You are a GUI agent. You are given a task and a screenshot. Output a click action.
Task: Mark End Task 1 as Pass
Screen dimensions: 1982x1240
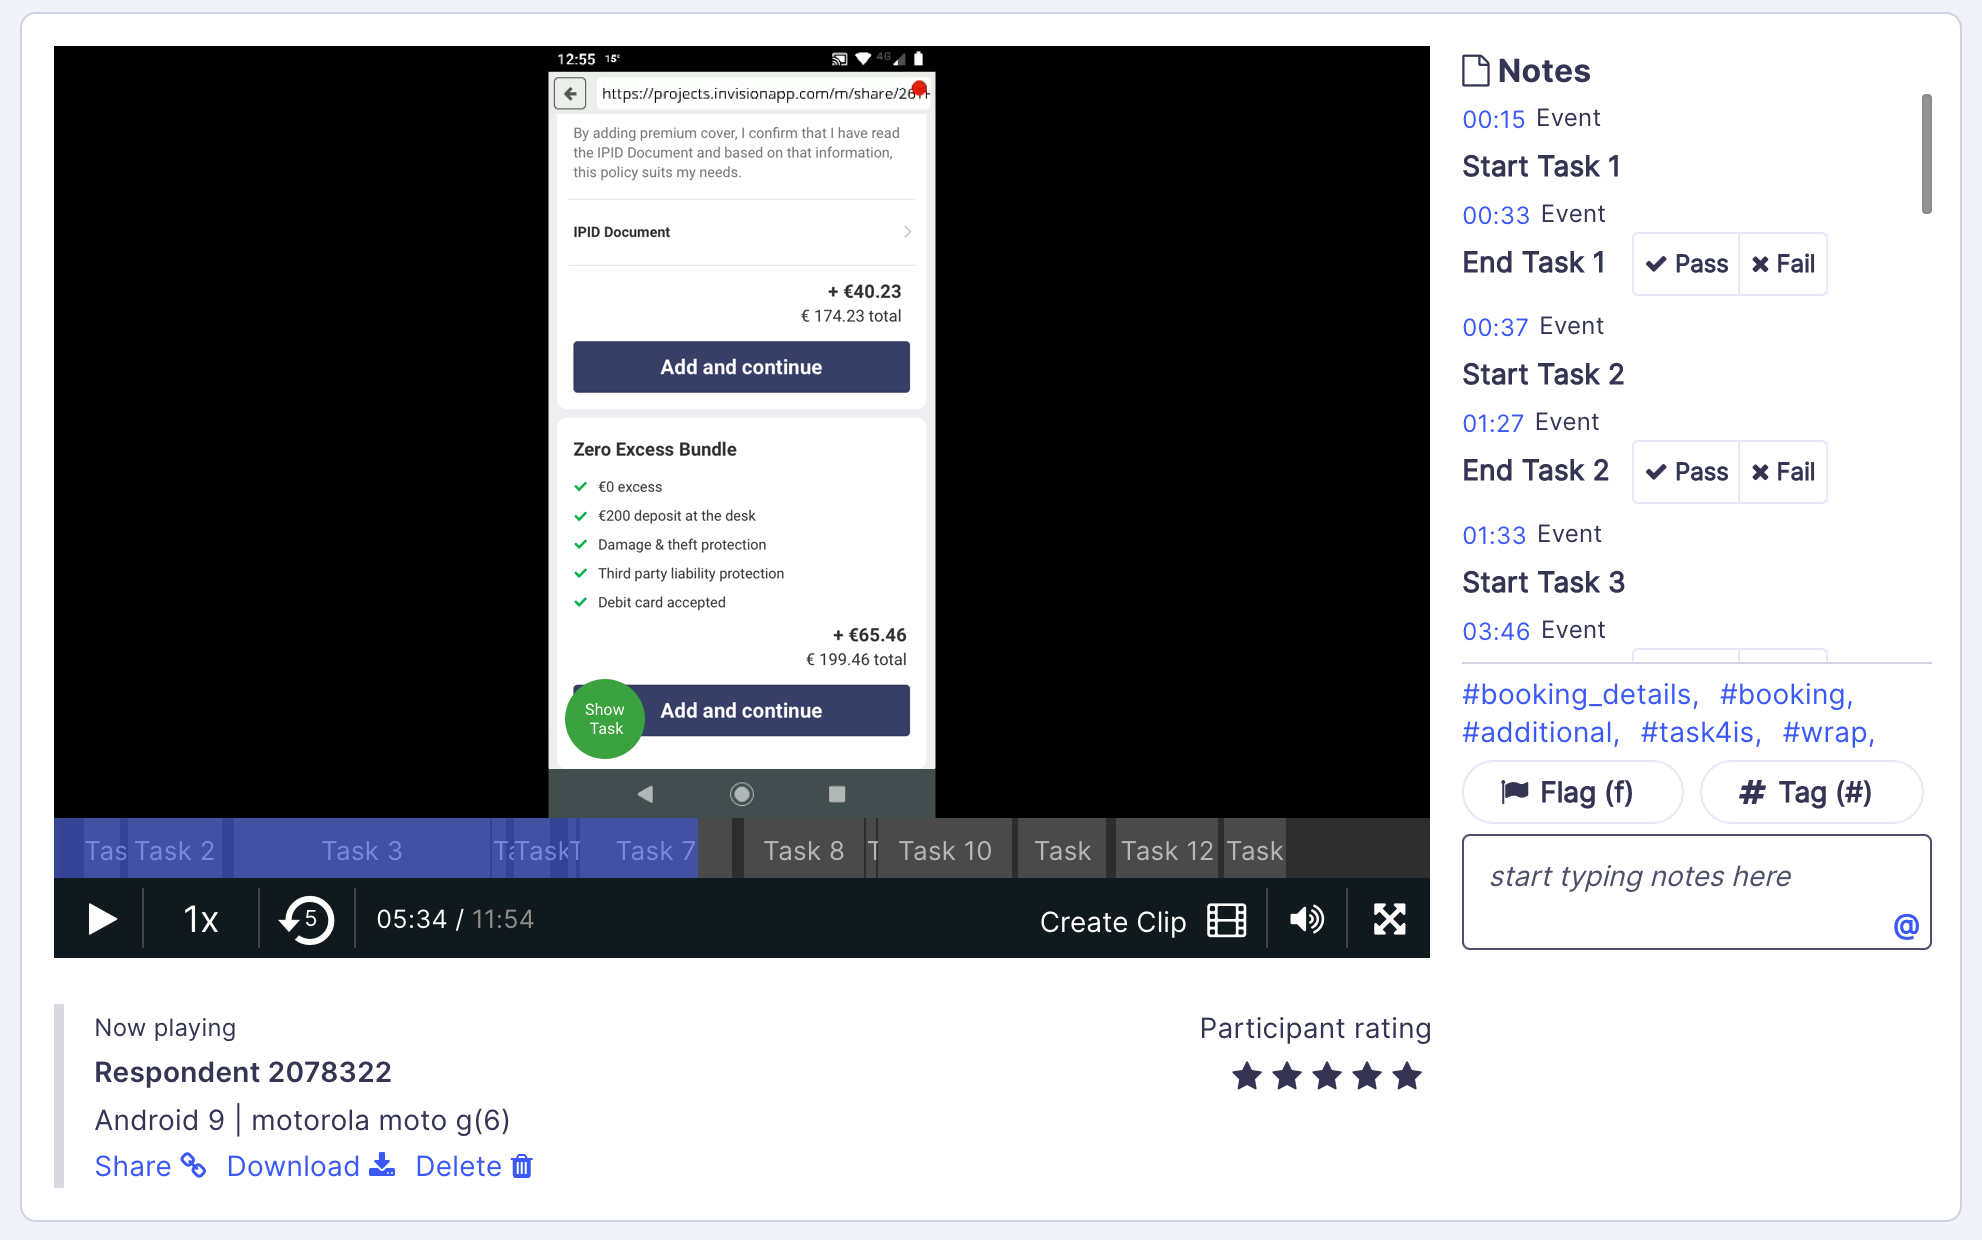click(x=1686, y=264)
